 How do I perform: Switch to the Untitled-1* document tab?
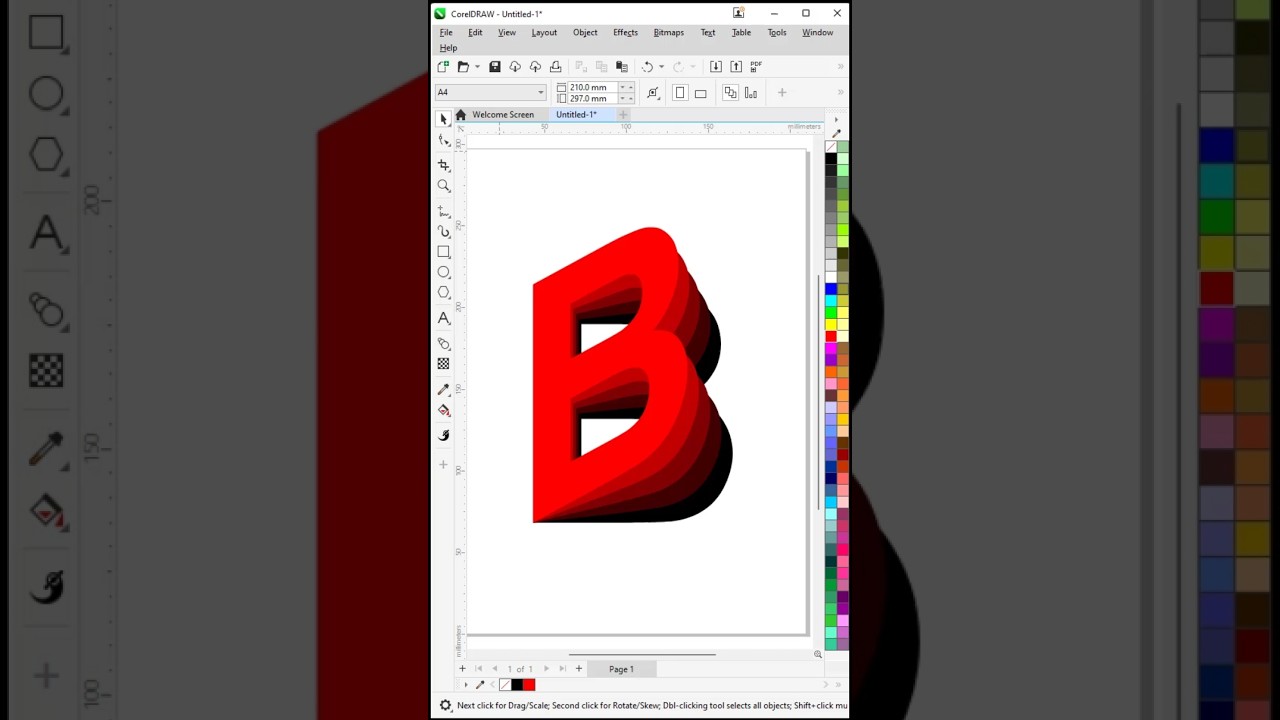577,115
